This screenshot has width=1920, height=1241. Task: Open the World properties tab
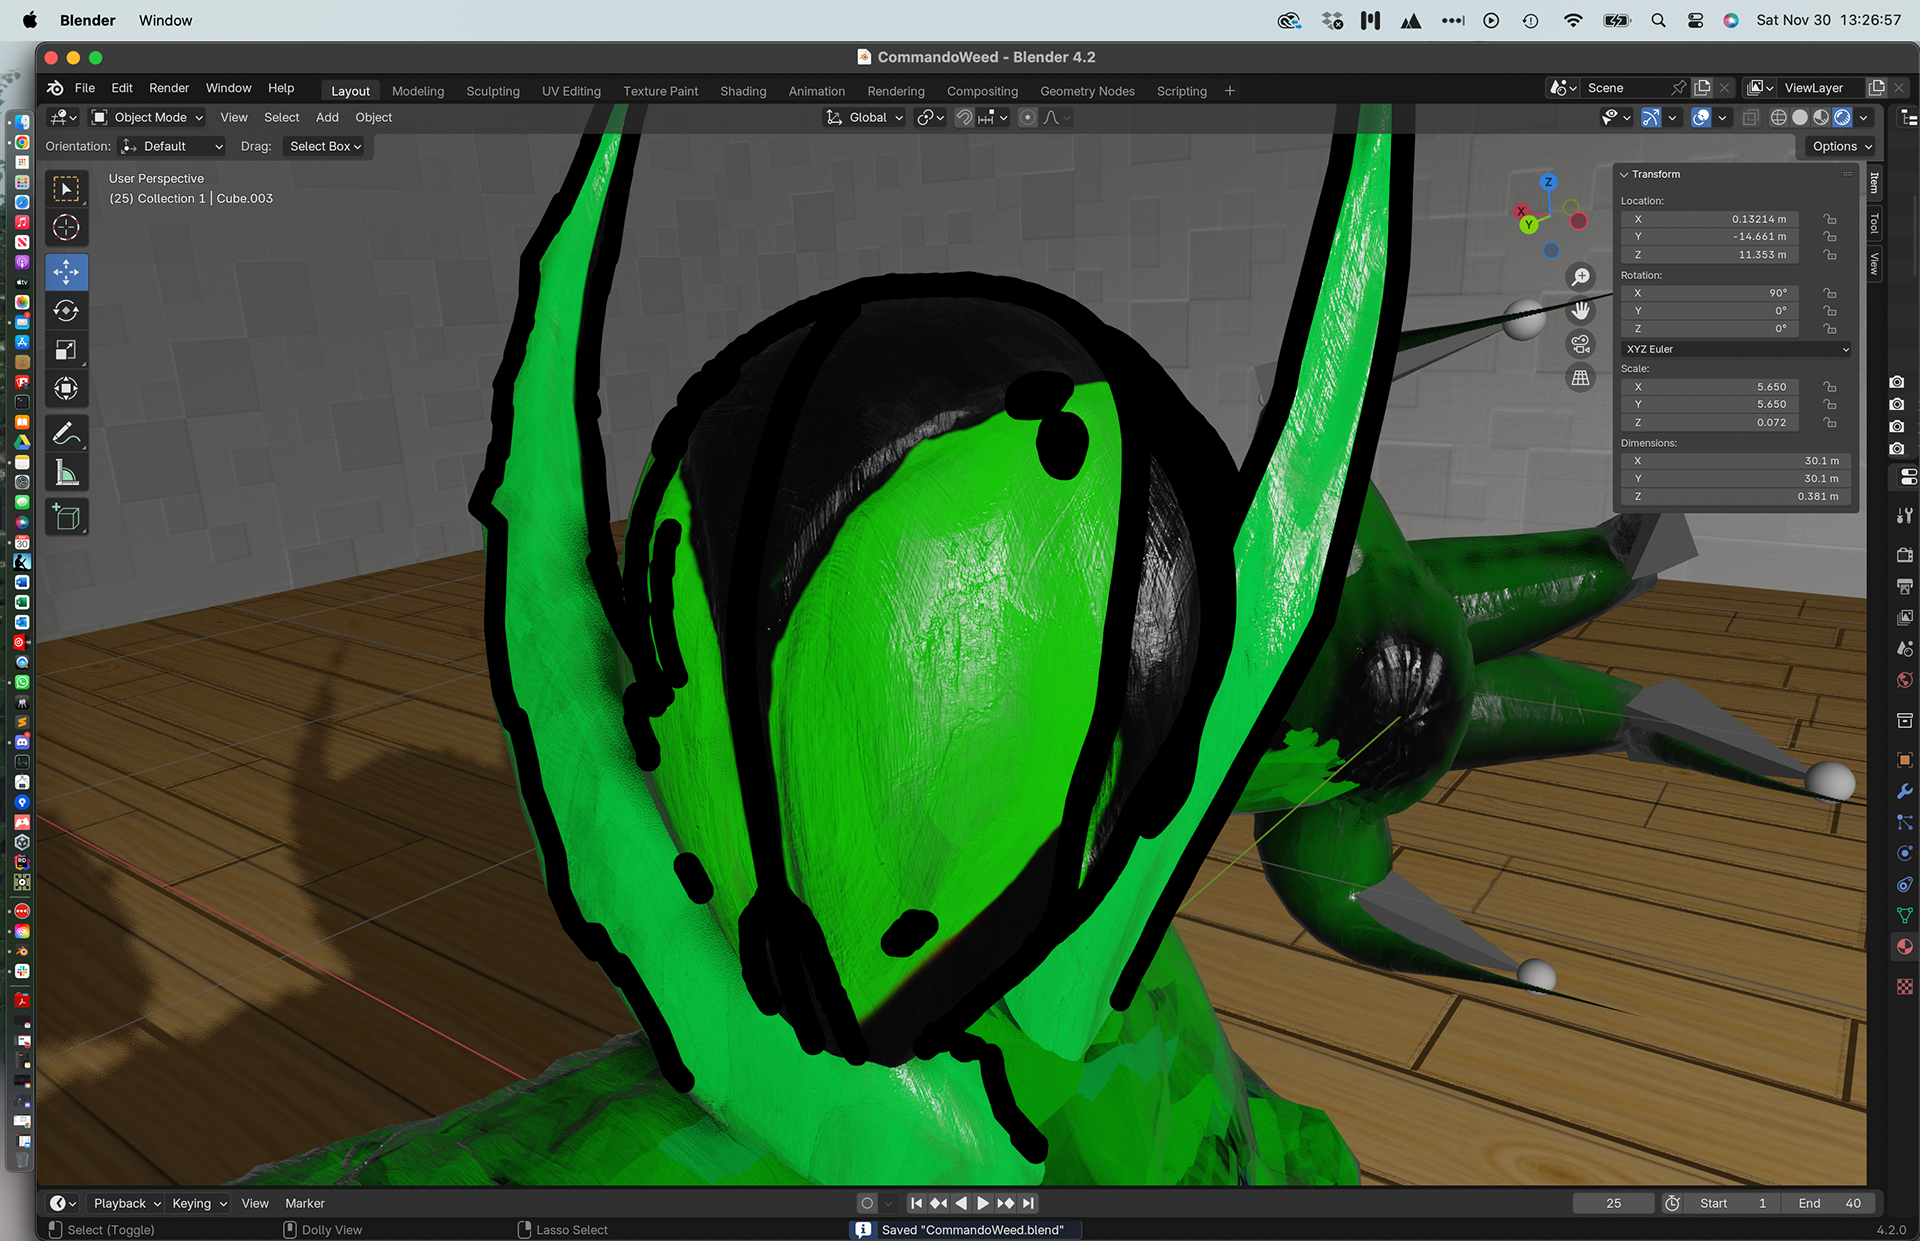(x=1904, y=680)
